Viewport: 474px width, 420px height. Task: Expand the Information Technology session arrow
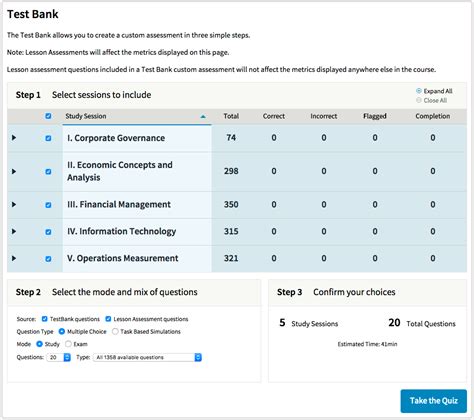[x=14, y=231]
